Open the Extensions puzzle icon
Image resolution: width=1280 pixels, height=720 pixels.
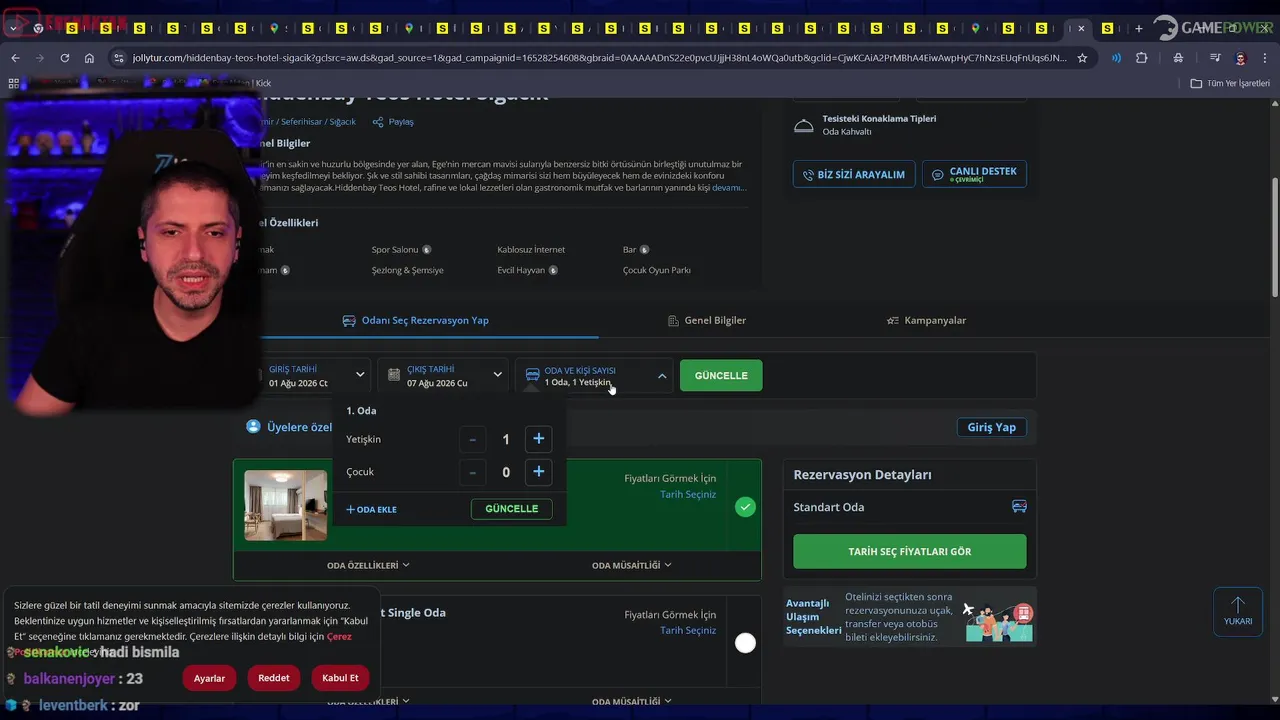tap(1141, 58)
